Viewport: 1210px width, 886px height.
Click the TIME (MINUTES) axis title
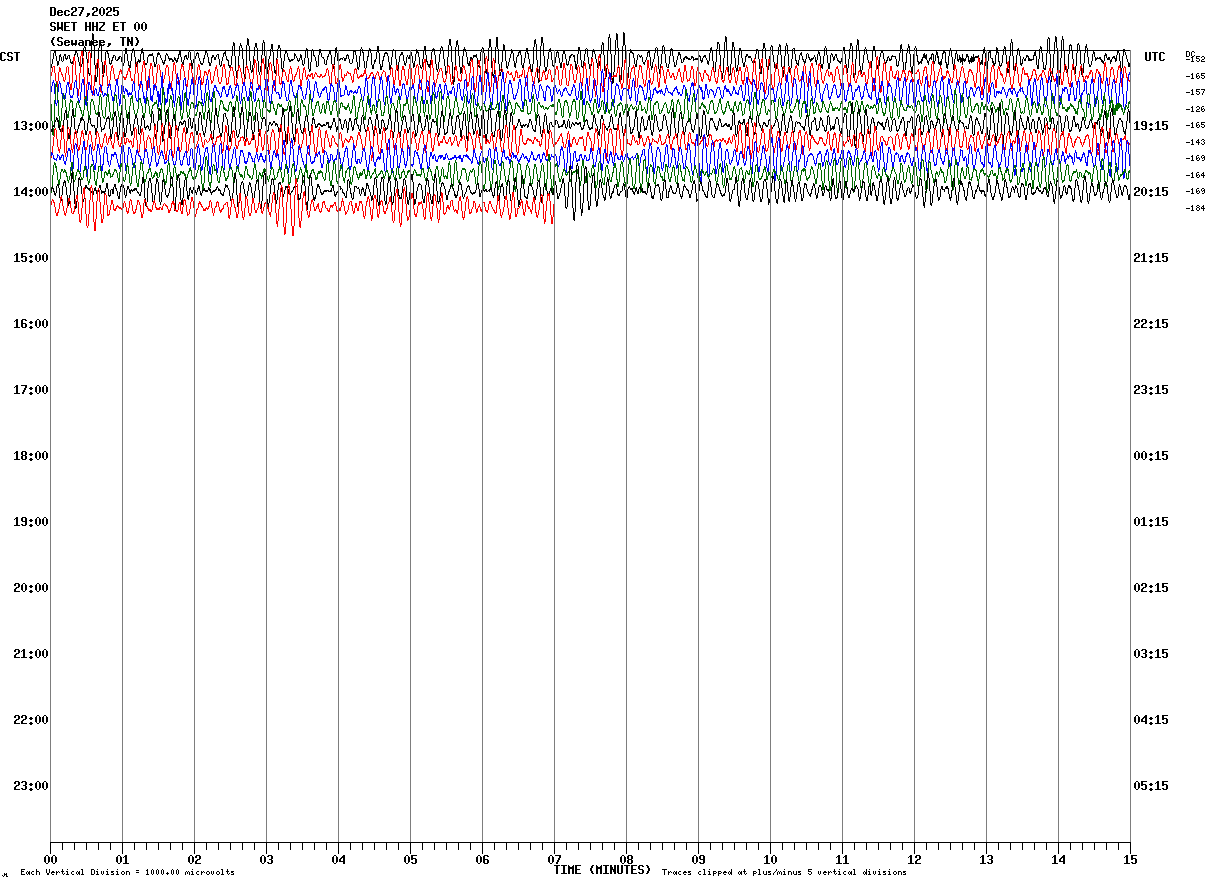[602, 870]
